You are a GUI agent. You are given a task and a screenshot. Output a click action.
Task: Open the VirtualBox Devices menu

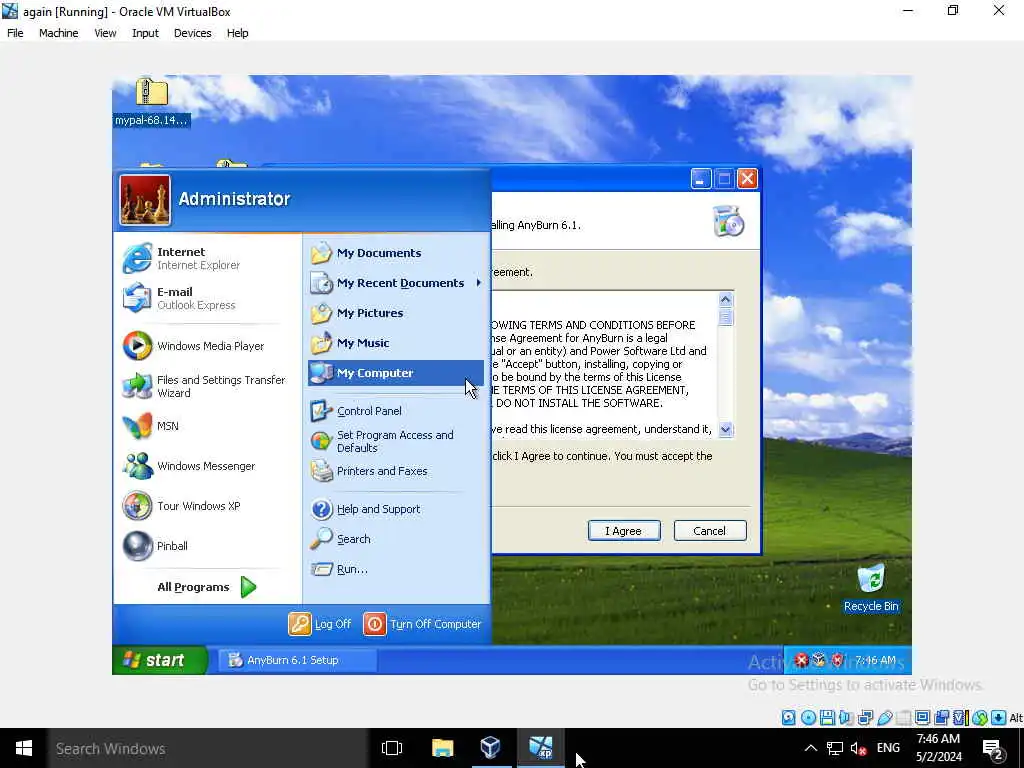[193, 33]
